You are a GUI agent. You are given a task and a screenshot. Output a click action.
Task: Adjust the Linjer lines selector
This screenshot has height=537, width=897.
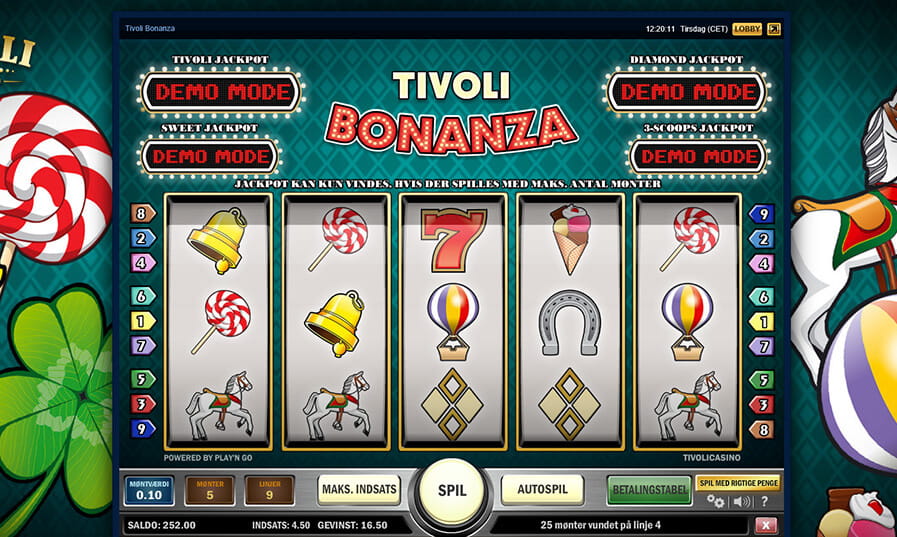[x=269, y=490]
